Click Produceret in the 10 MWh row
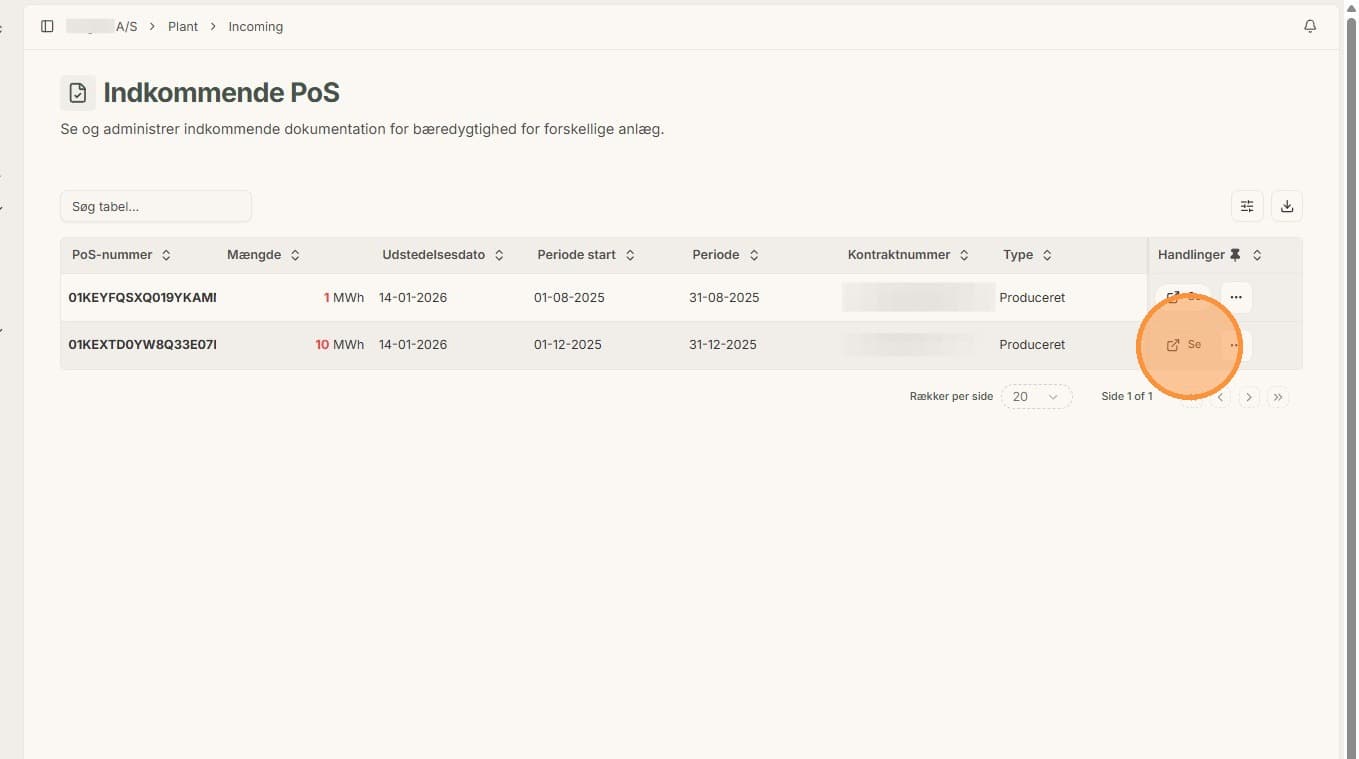The height and width of the screenshot is (759, 1359). (1032, 345)
